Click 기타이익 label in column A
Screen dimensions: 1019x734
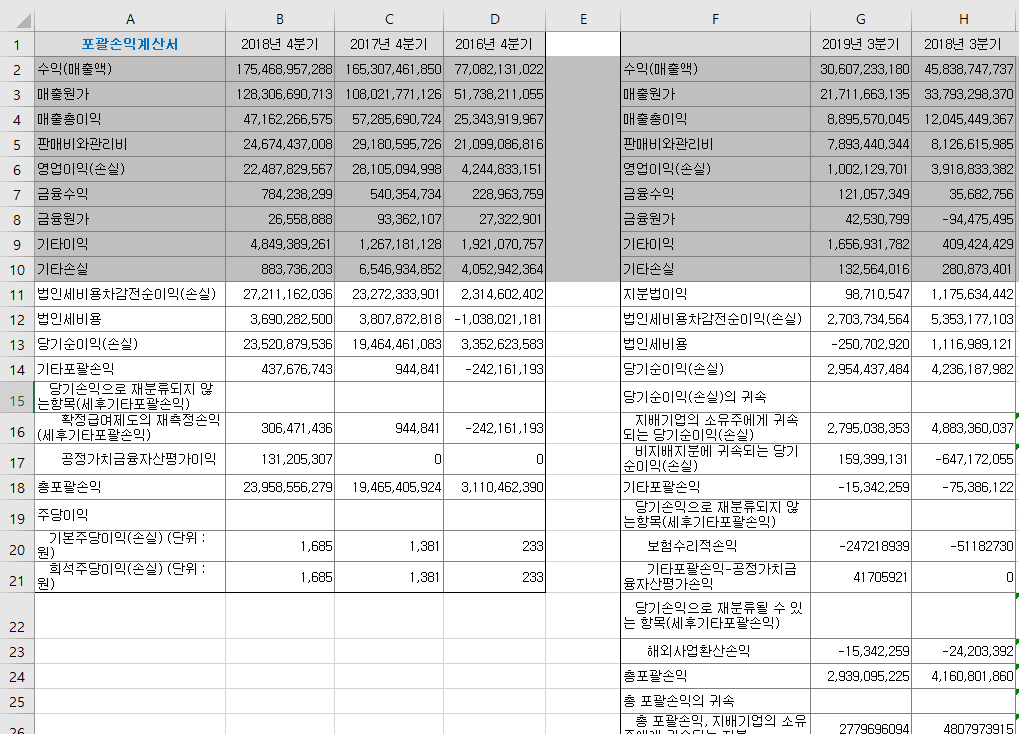click(x=130, y=244)
